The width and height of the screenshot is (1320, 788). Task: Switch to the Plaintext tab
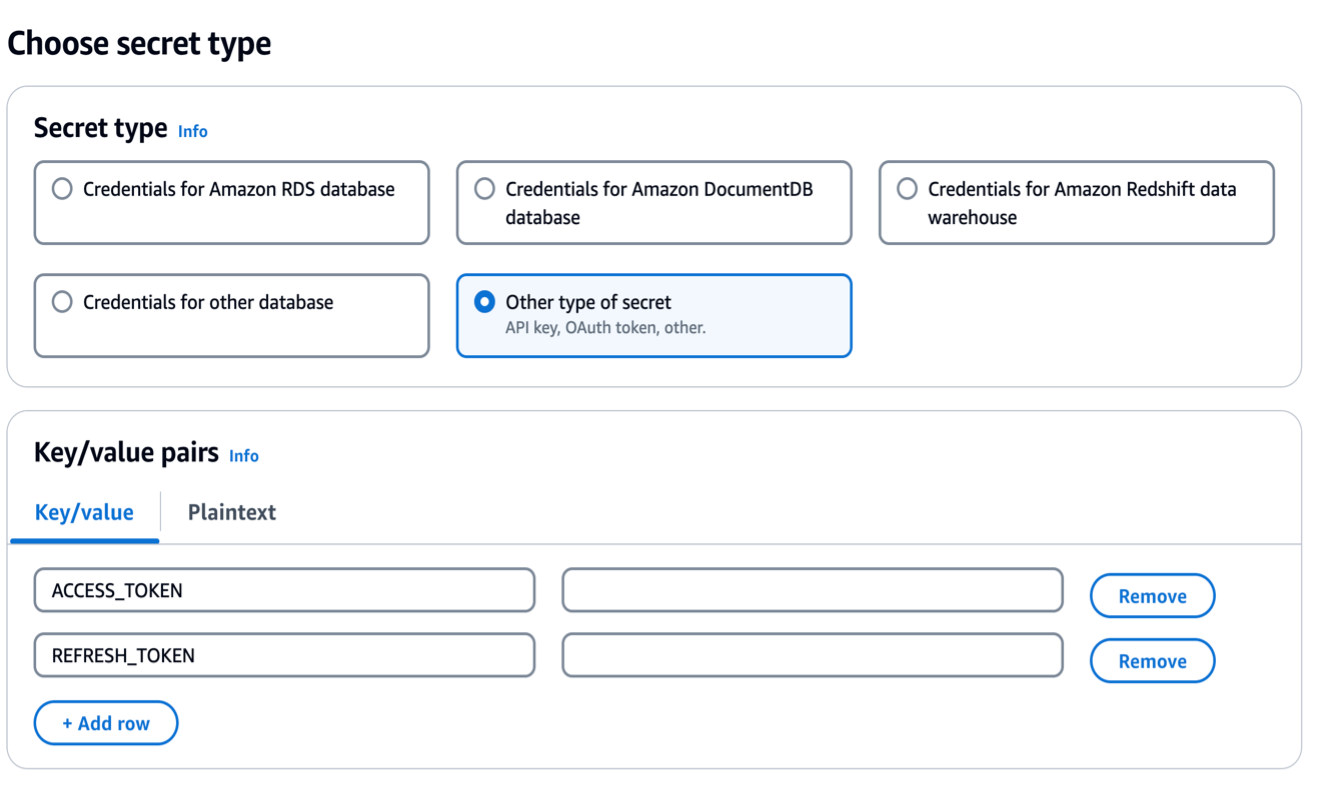click(232, 513)
